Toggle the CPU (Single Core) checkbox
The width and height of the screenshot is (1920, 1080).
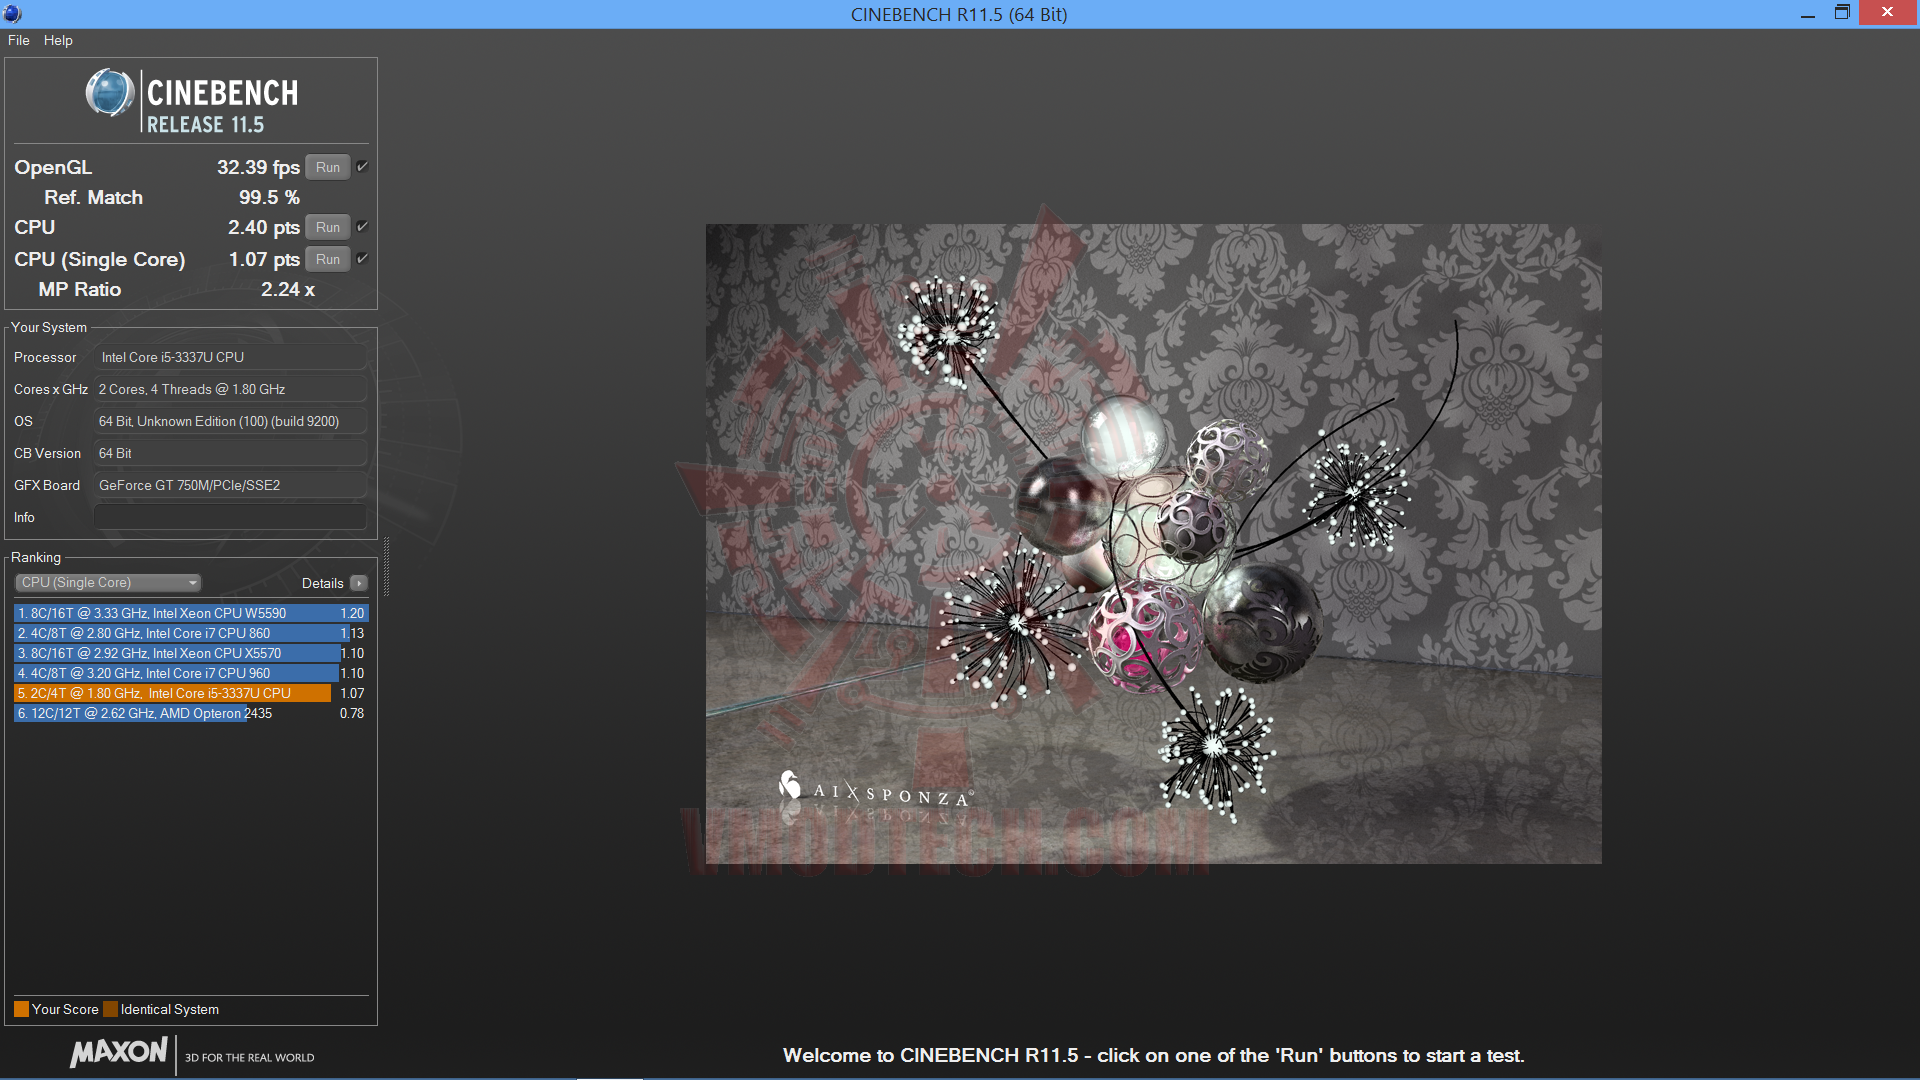coord(362,259)
